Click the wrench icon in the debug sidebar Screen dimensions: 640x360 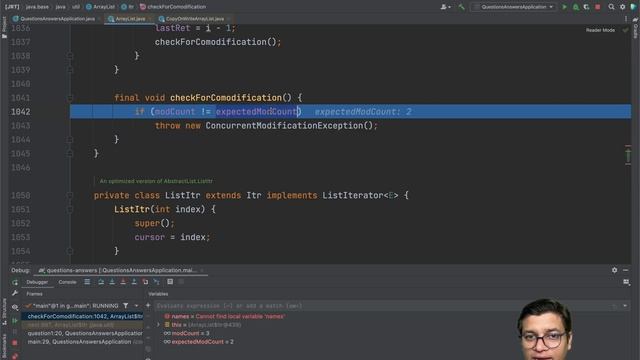click(15, 293)
